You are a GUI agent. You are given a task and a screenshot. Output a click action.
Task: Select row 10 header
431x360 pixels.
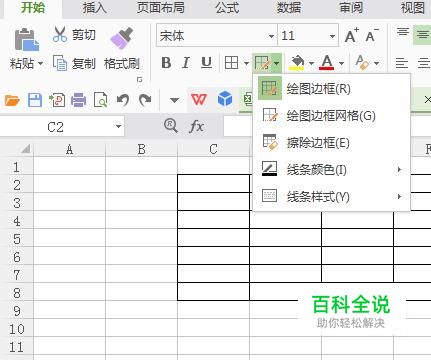(x=17, y=329)
